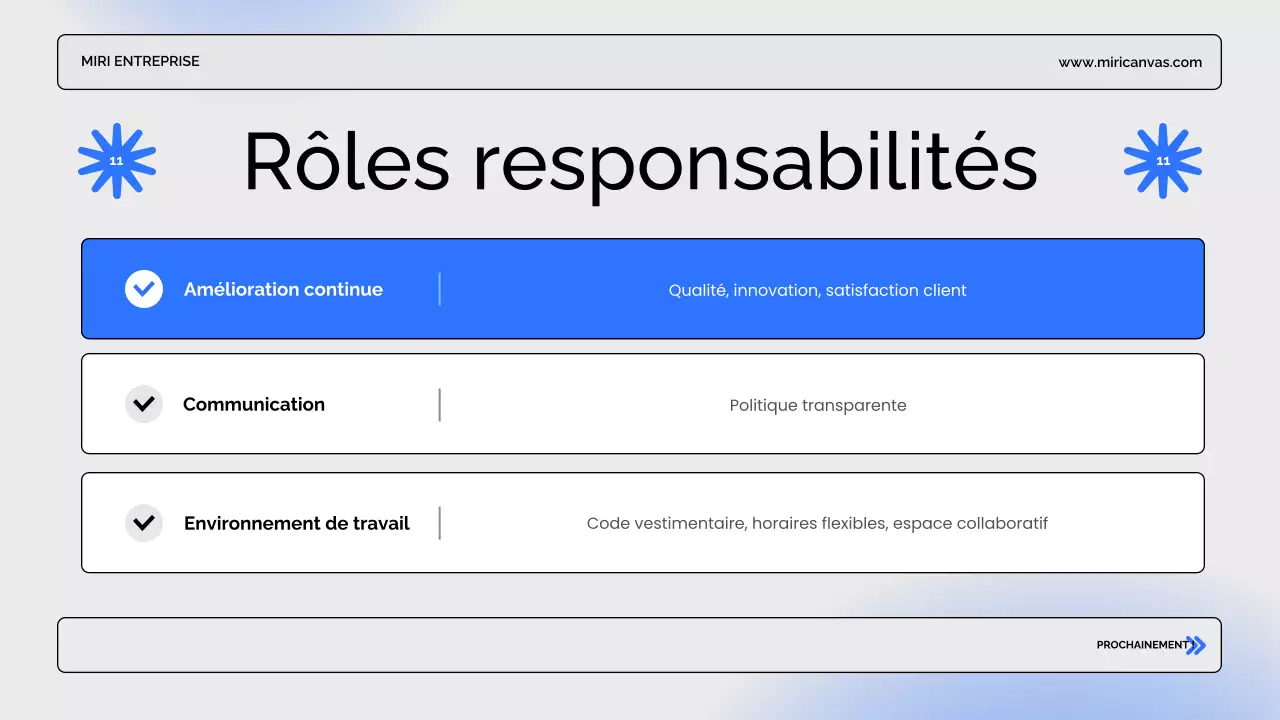Click the double chevron next to PROCHAINEMENT
This screenshot has width=1280, height=720.
pos(1196,645)
